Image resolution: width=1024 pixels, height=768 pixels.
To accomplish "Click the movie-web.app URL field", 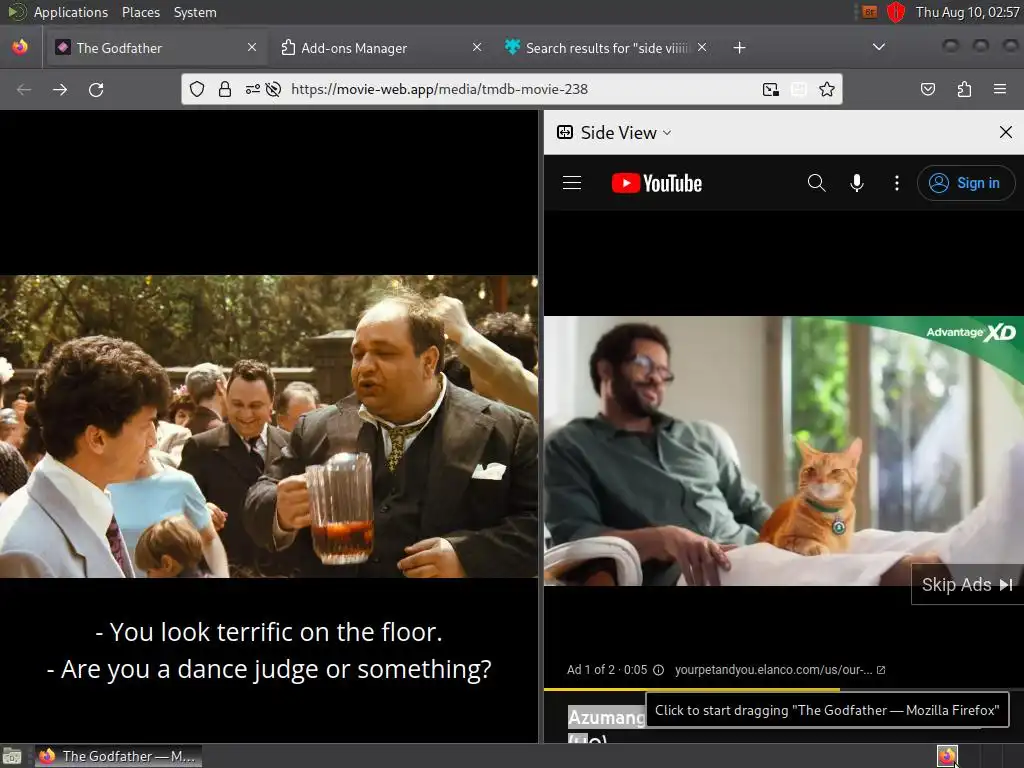I will [440, 89].
